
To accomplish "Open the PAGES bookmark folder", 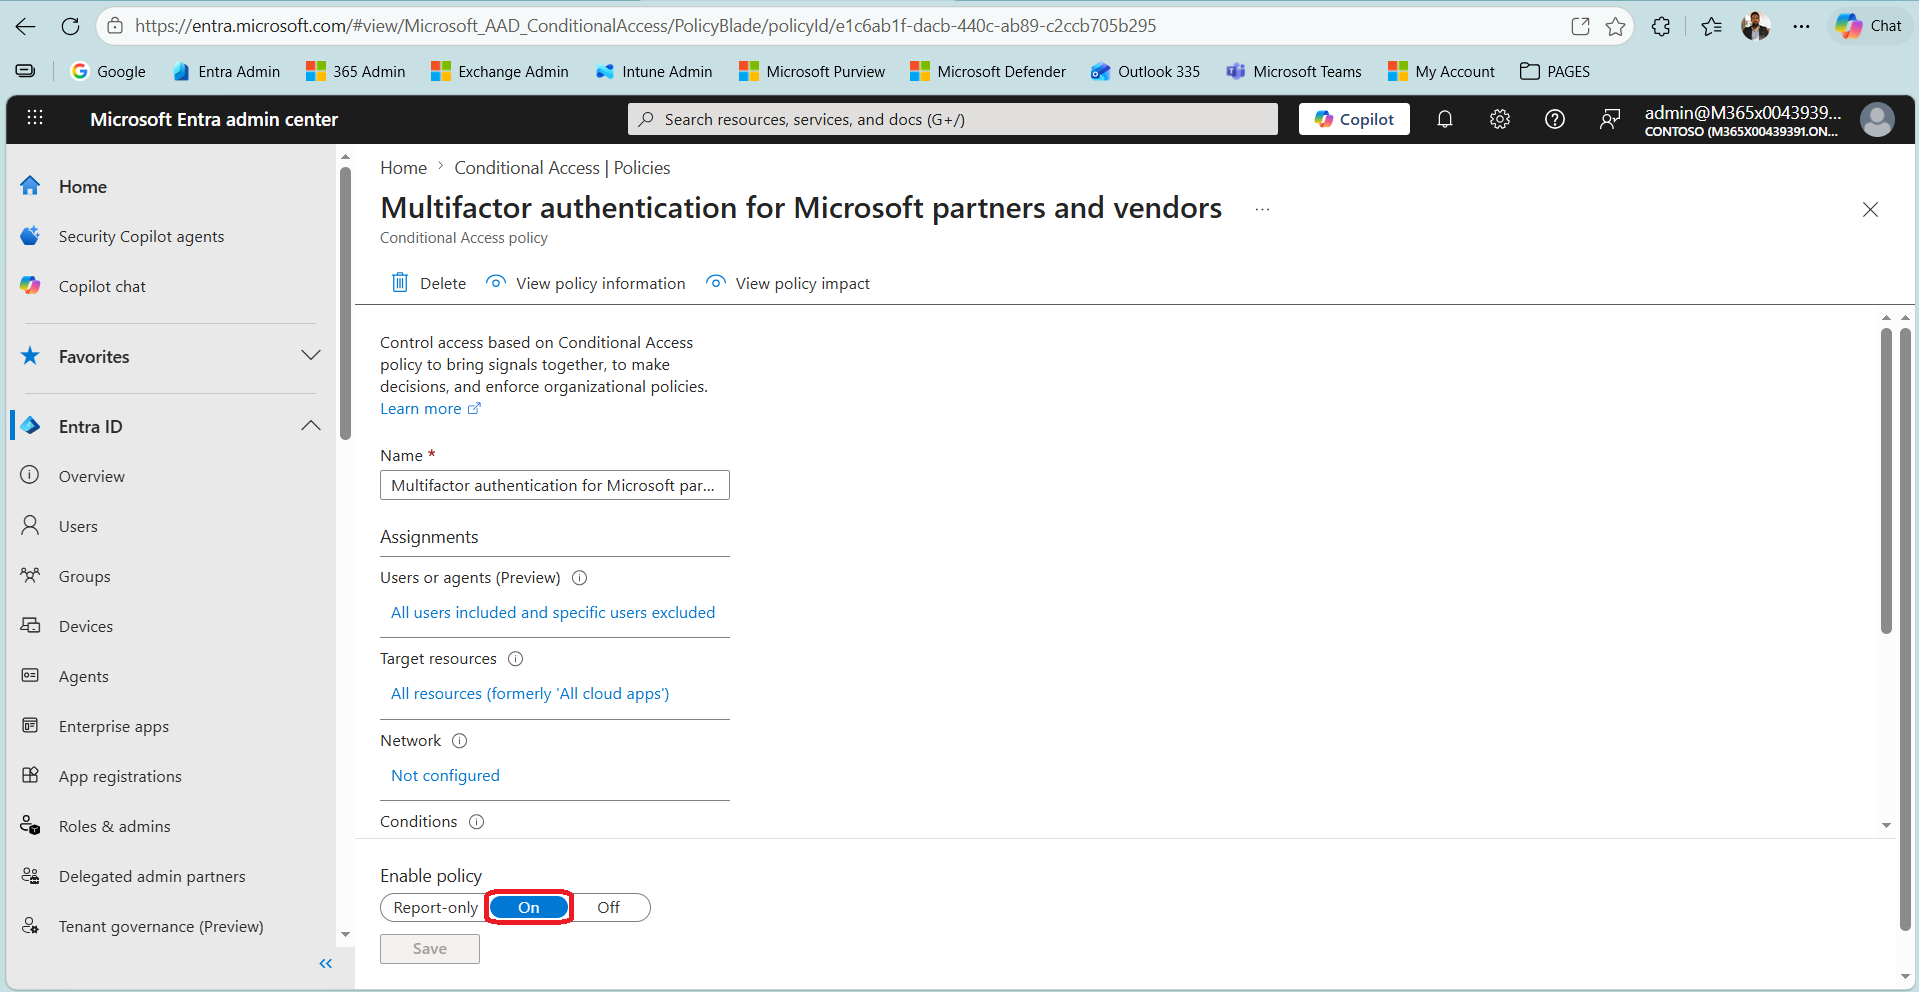I will [x=1555, y=71].
